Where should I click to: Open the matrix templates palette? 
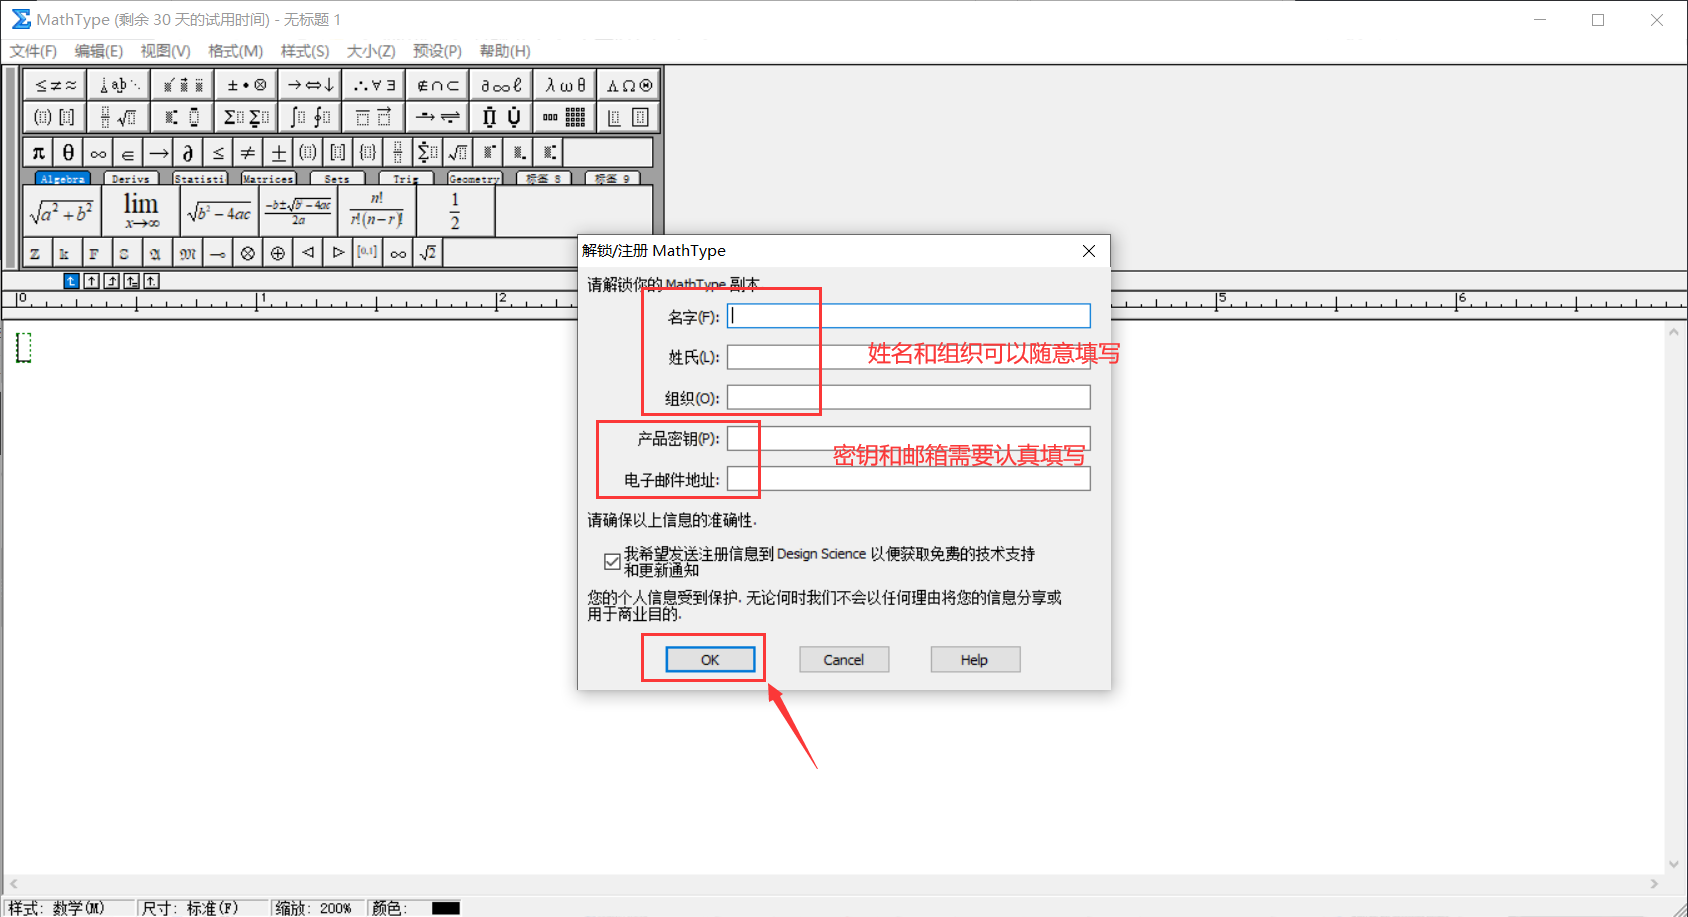(565, 117)
